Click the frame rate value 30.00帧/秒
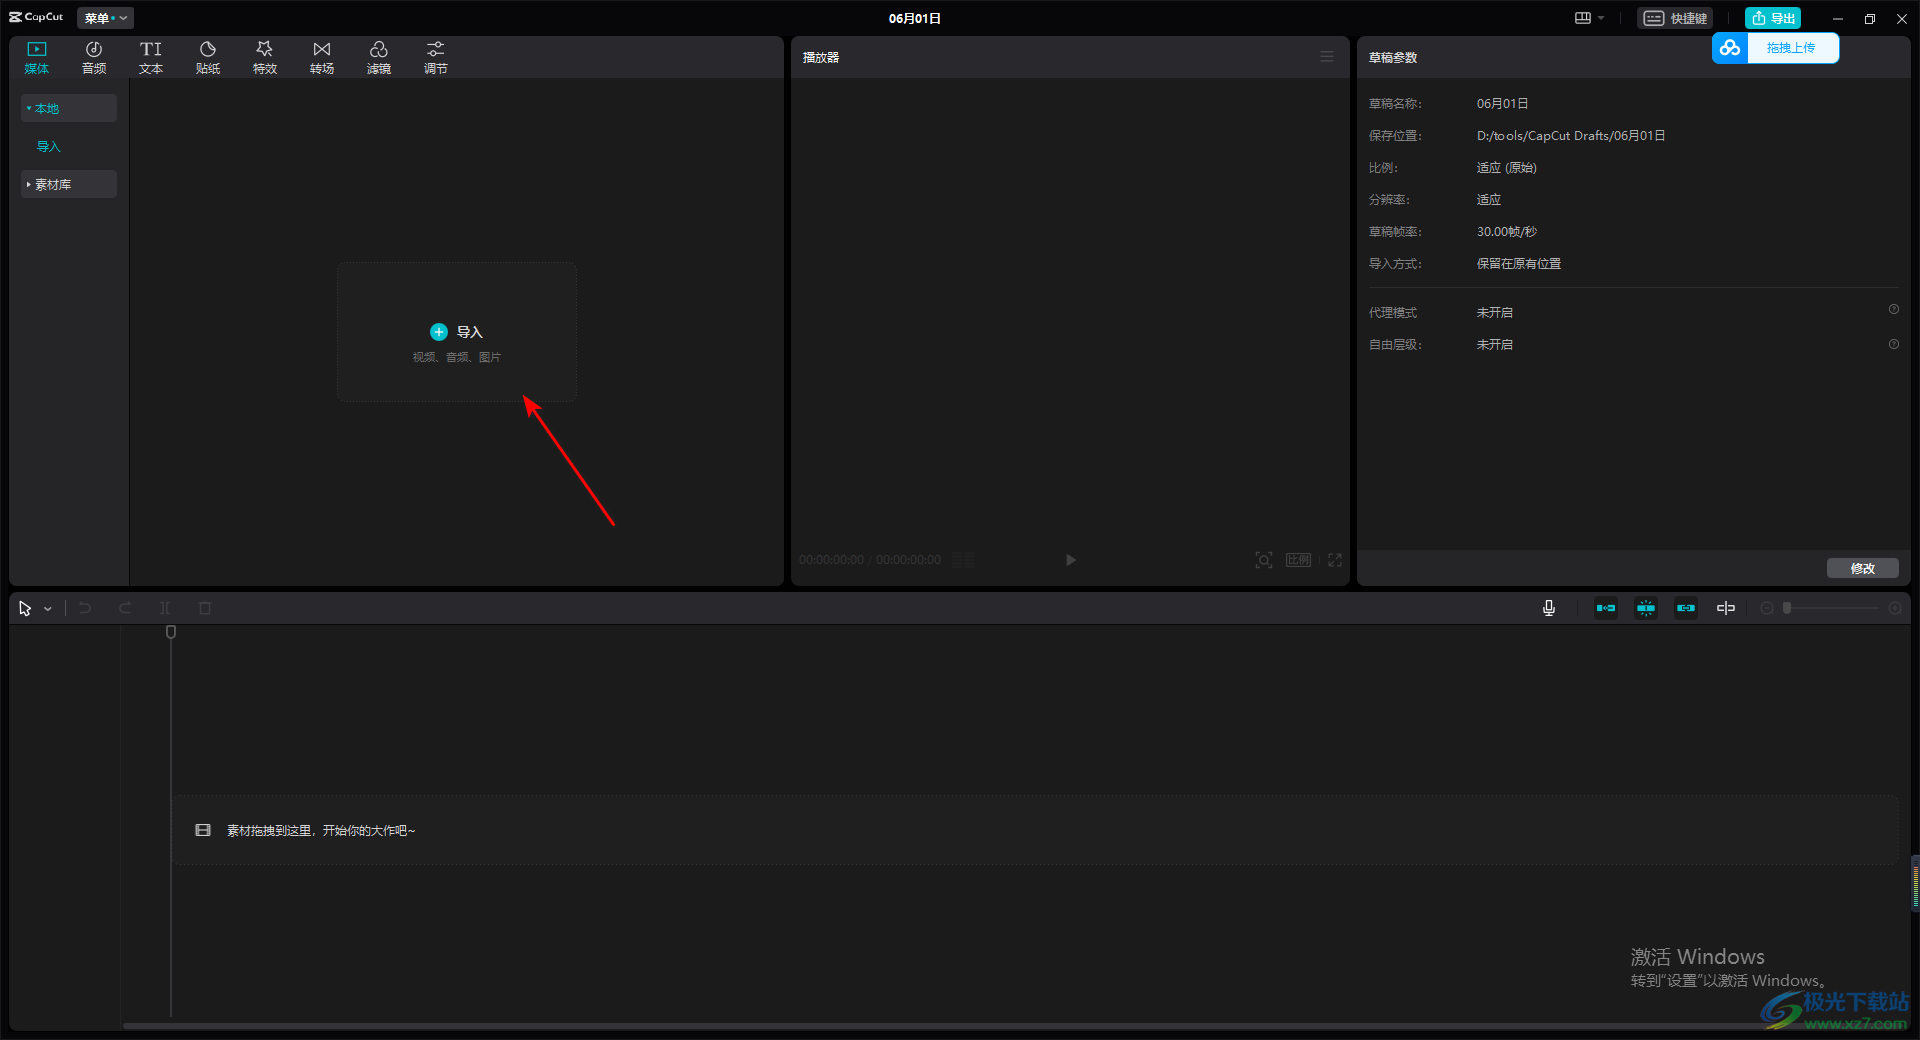 [x=1507, y=232]
